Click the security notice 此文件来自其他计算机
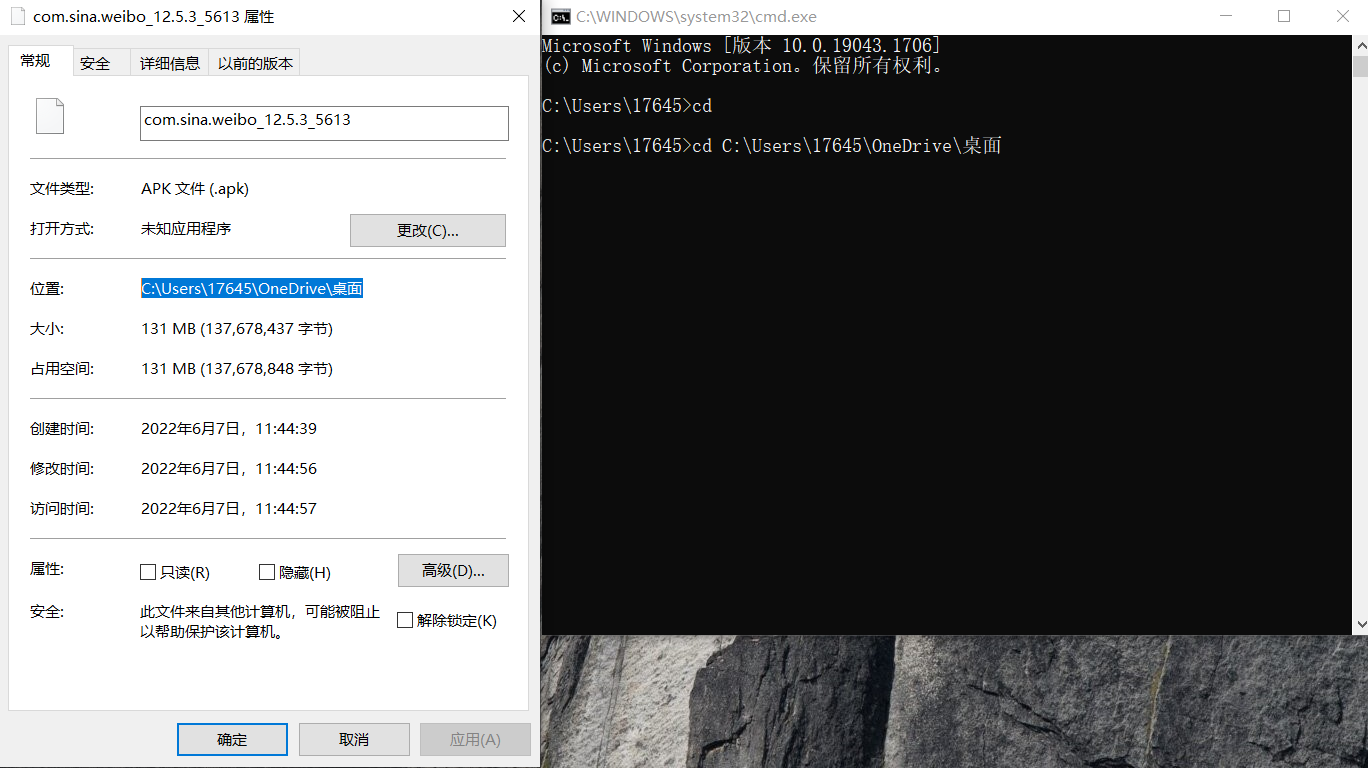Image resolution: width=1368 pixels, height=768 pixels. (x=260, y=621)
